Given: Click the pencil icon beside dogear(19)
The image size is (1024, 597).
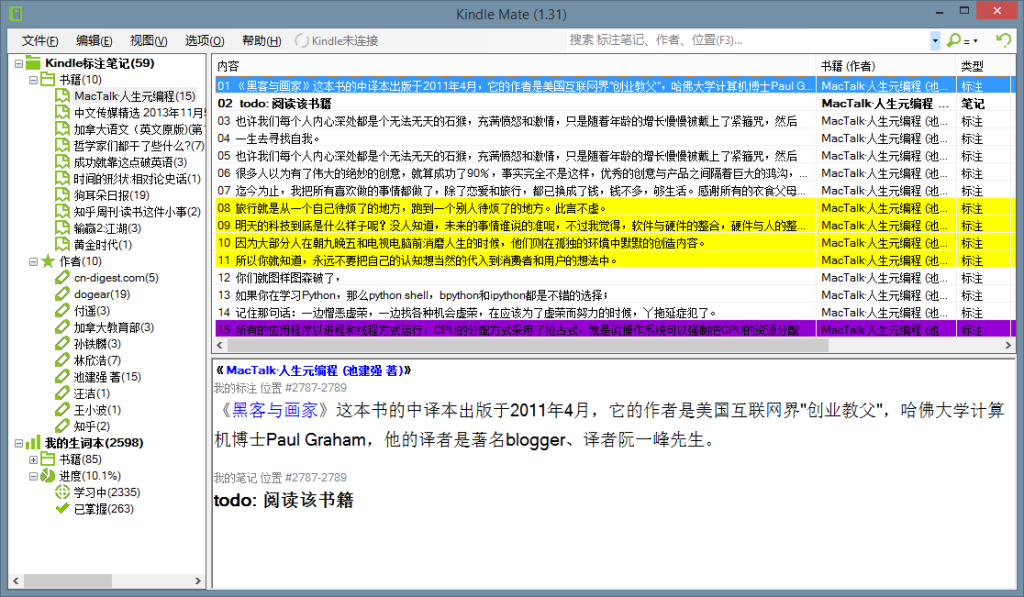Looking at the screenshot, I should (62, 294).
